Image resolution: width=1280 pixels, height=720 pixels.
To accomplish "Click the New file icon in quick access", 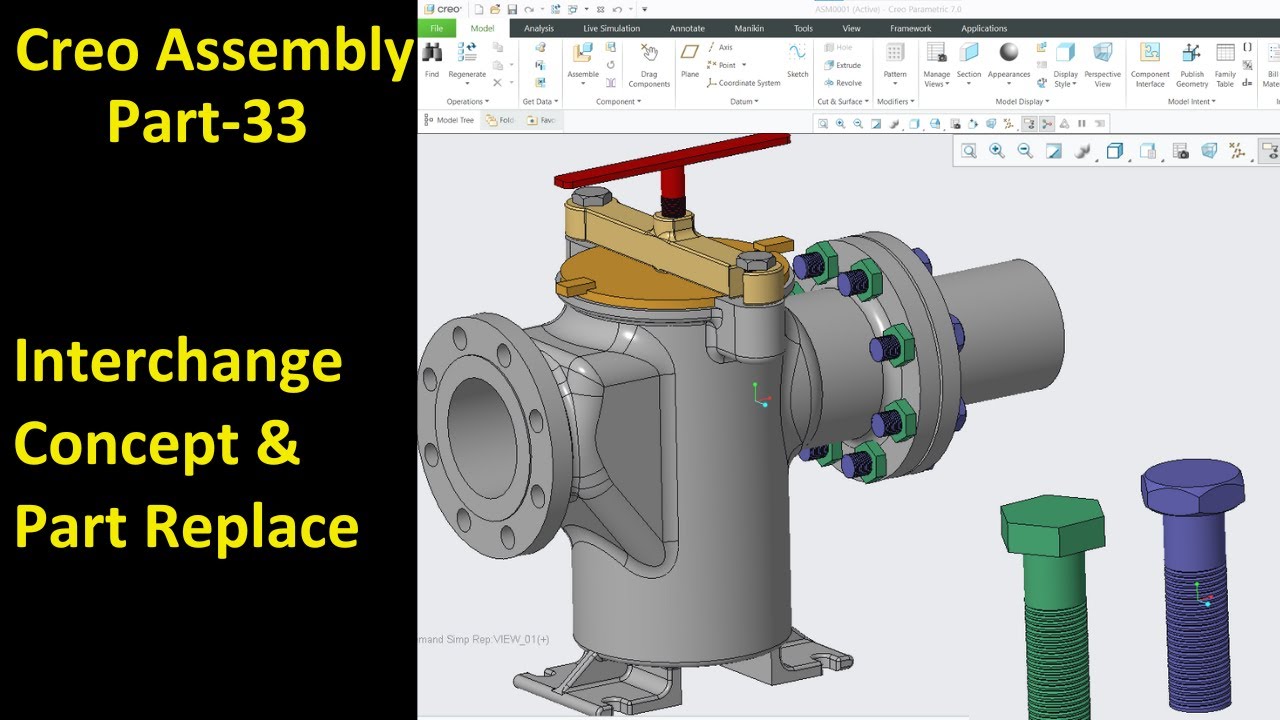I will pyautogui.click(x=479, y=9).
